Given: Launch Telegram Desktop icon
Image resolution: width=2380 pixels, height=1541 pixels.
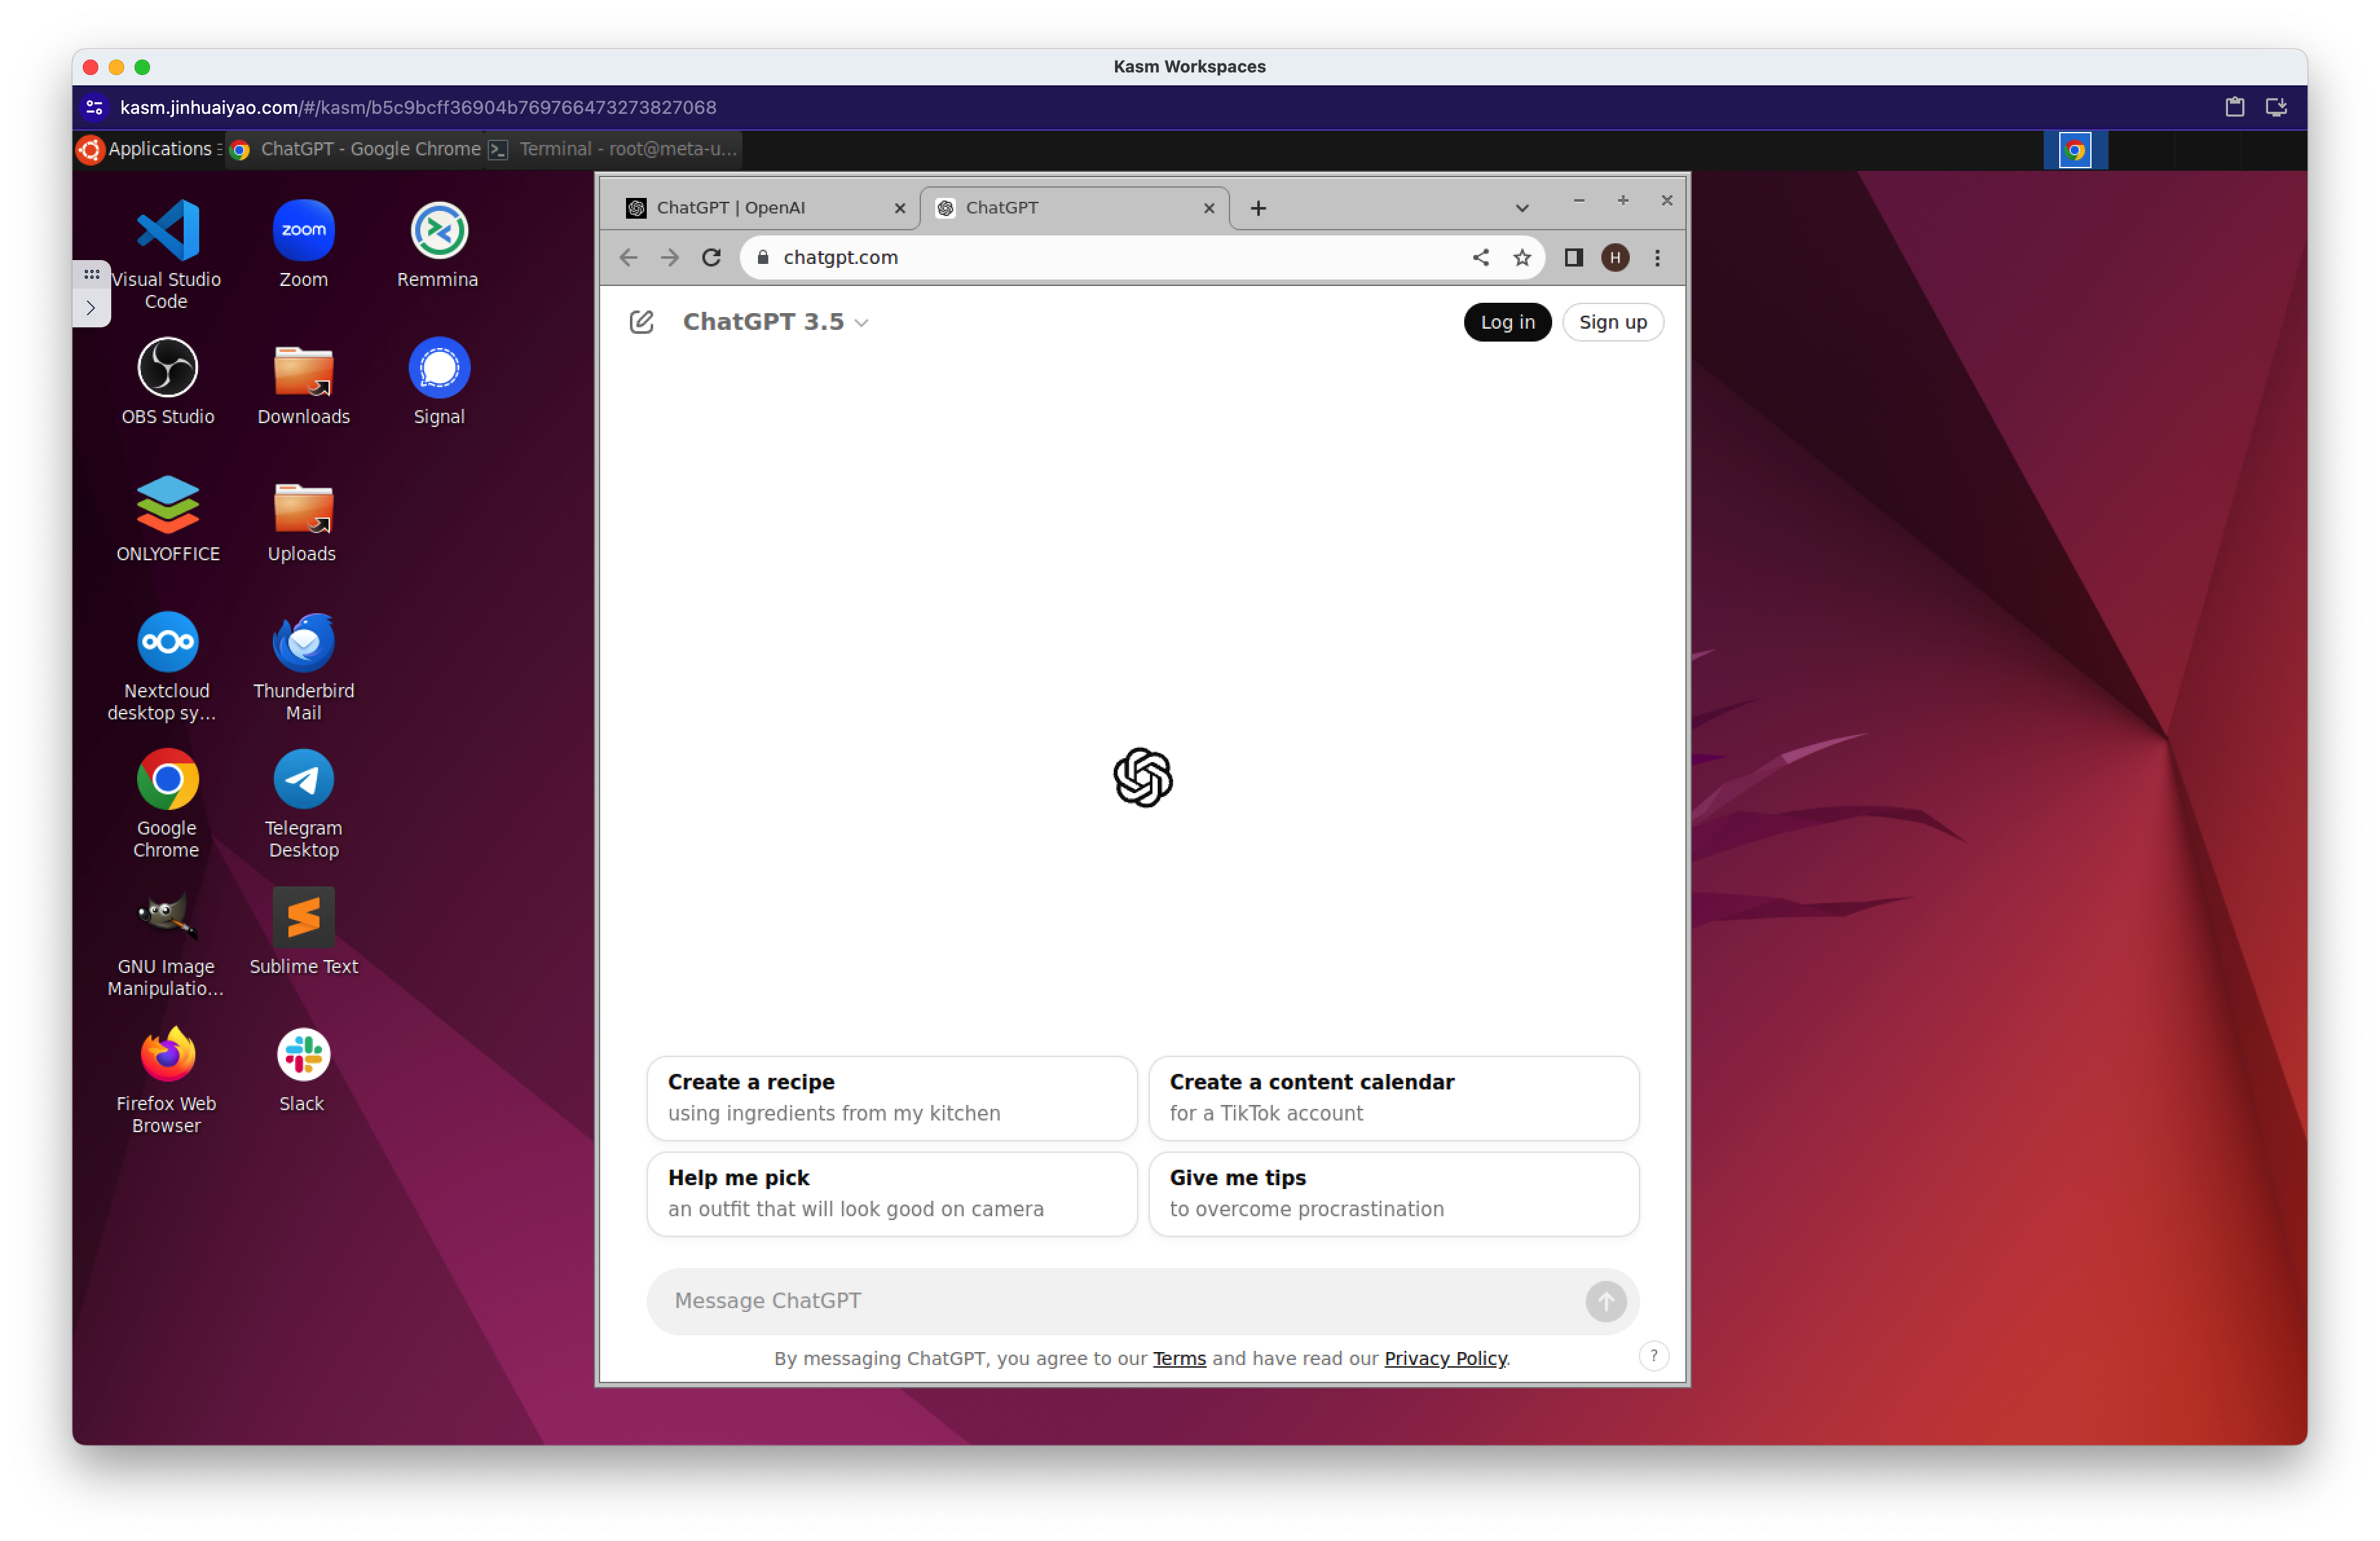Looking at the screenshot, I should click(303, 803).
